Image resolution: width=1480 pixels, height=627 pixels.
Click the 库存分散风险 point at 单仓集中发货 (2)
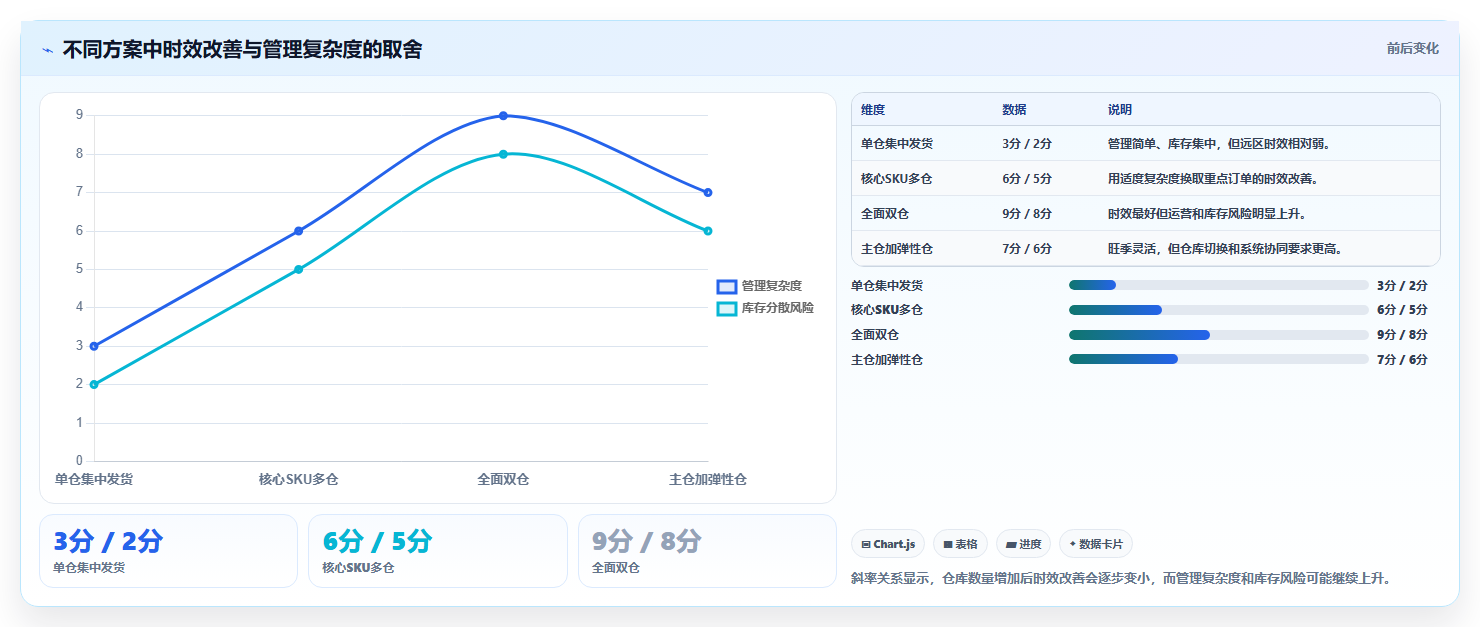[x=94, y=384]
